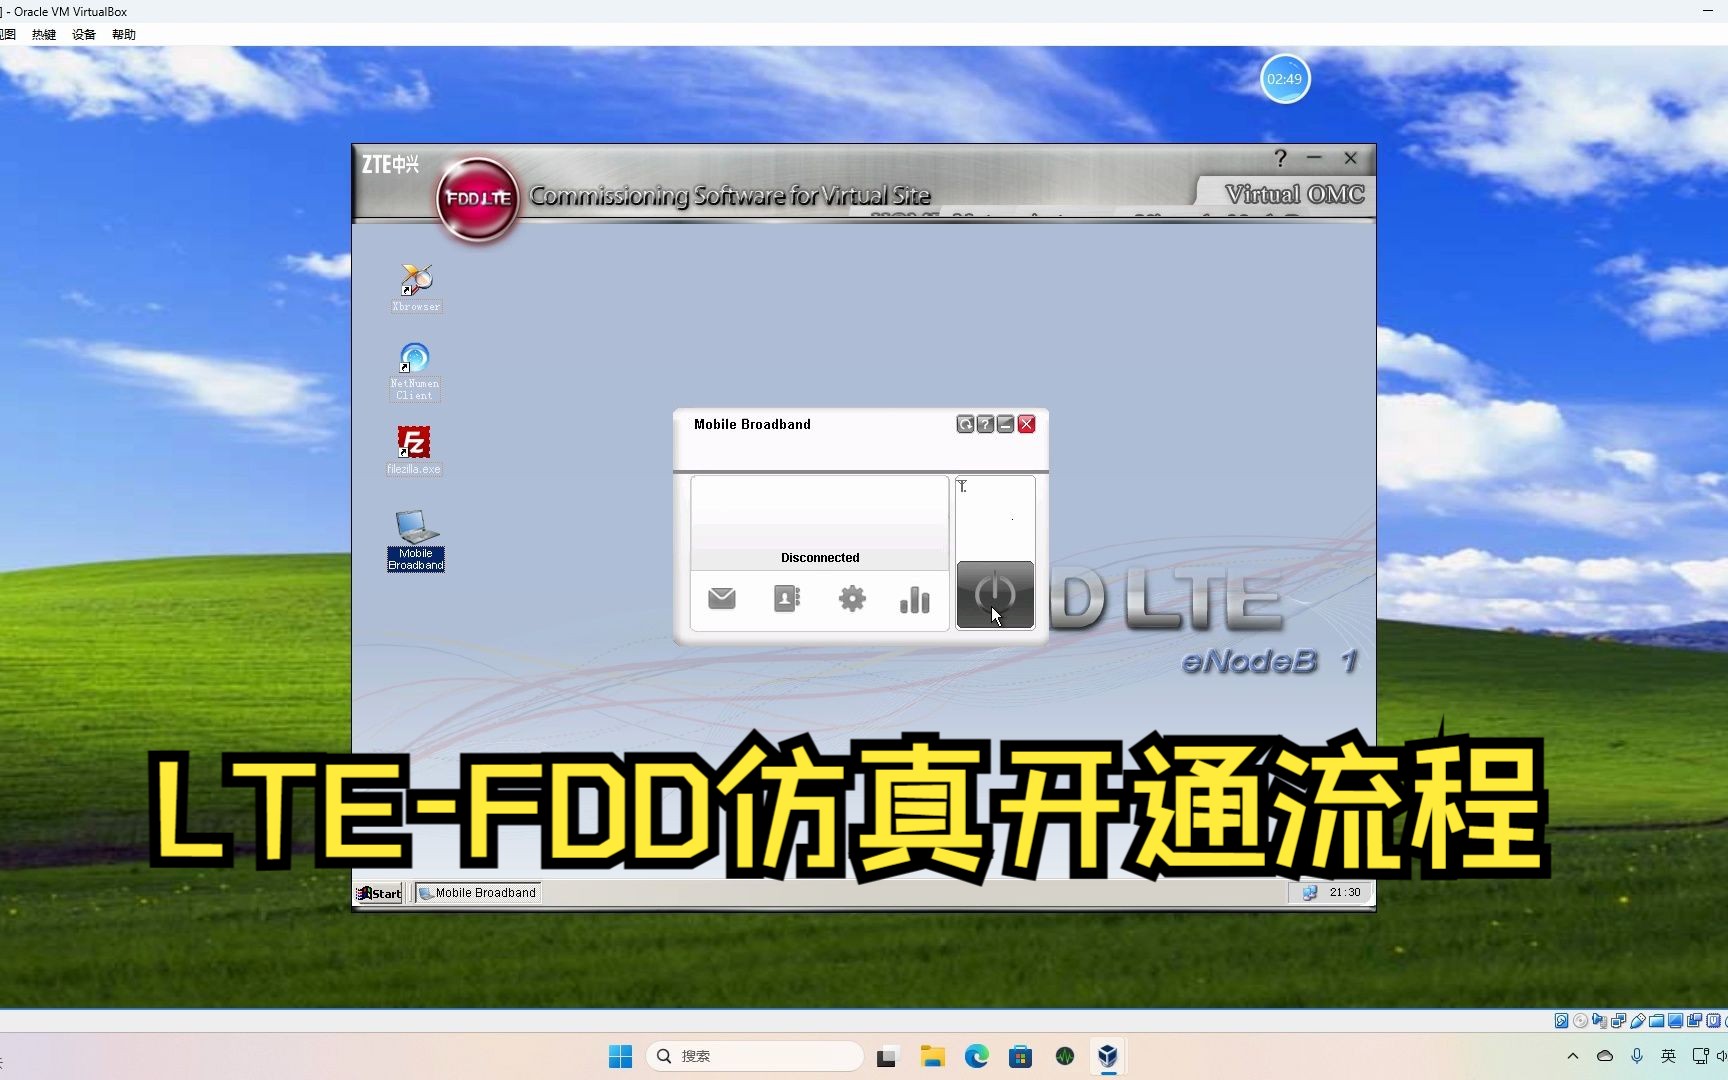
Task: Click the VirtualBox hard disk status icon
Action: pos(1561,1021)
